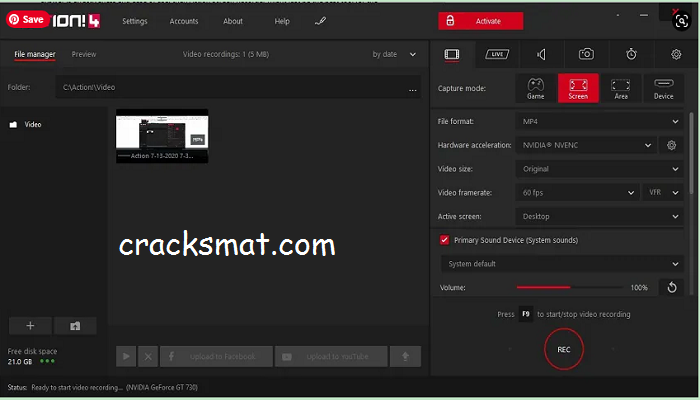Open the general settings gear tab
Image resolution: width=700 pixels, height=400 pixels.
tap(676, 54)
